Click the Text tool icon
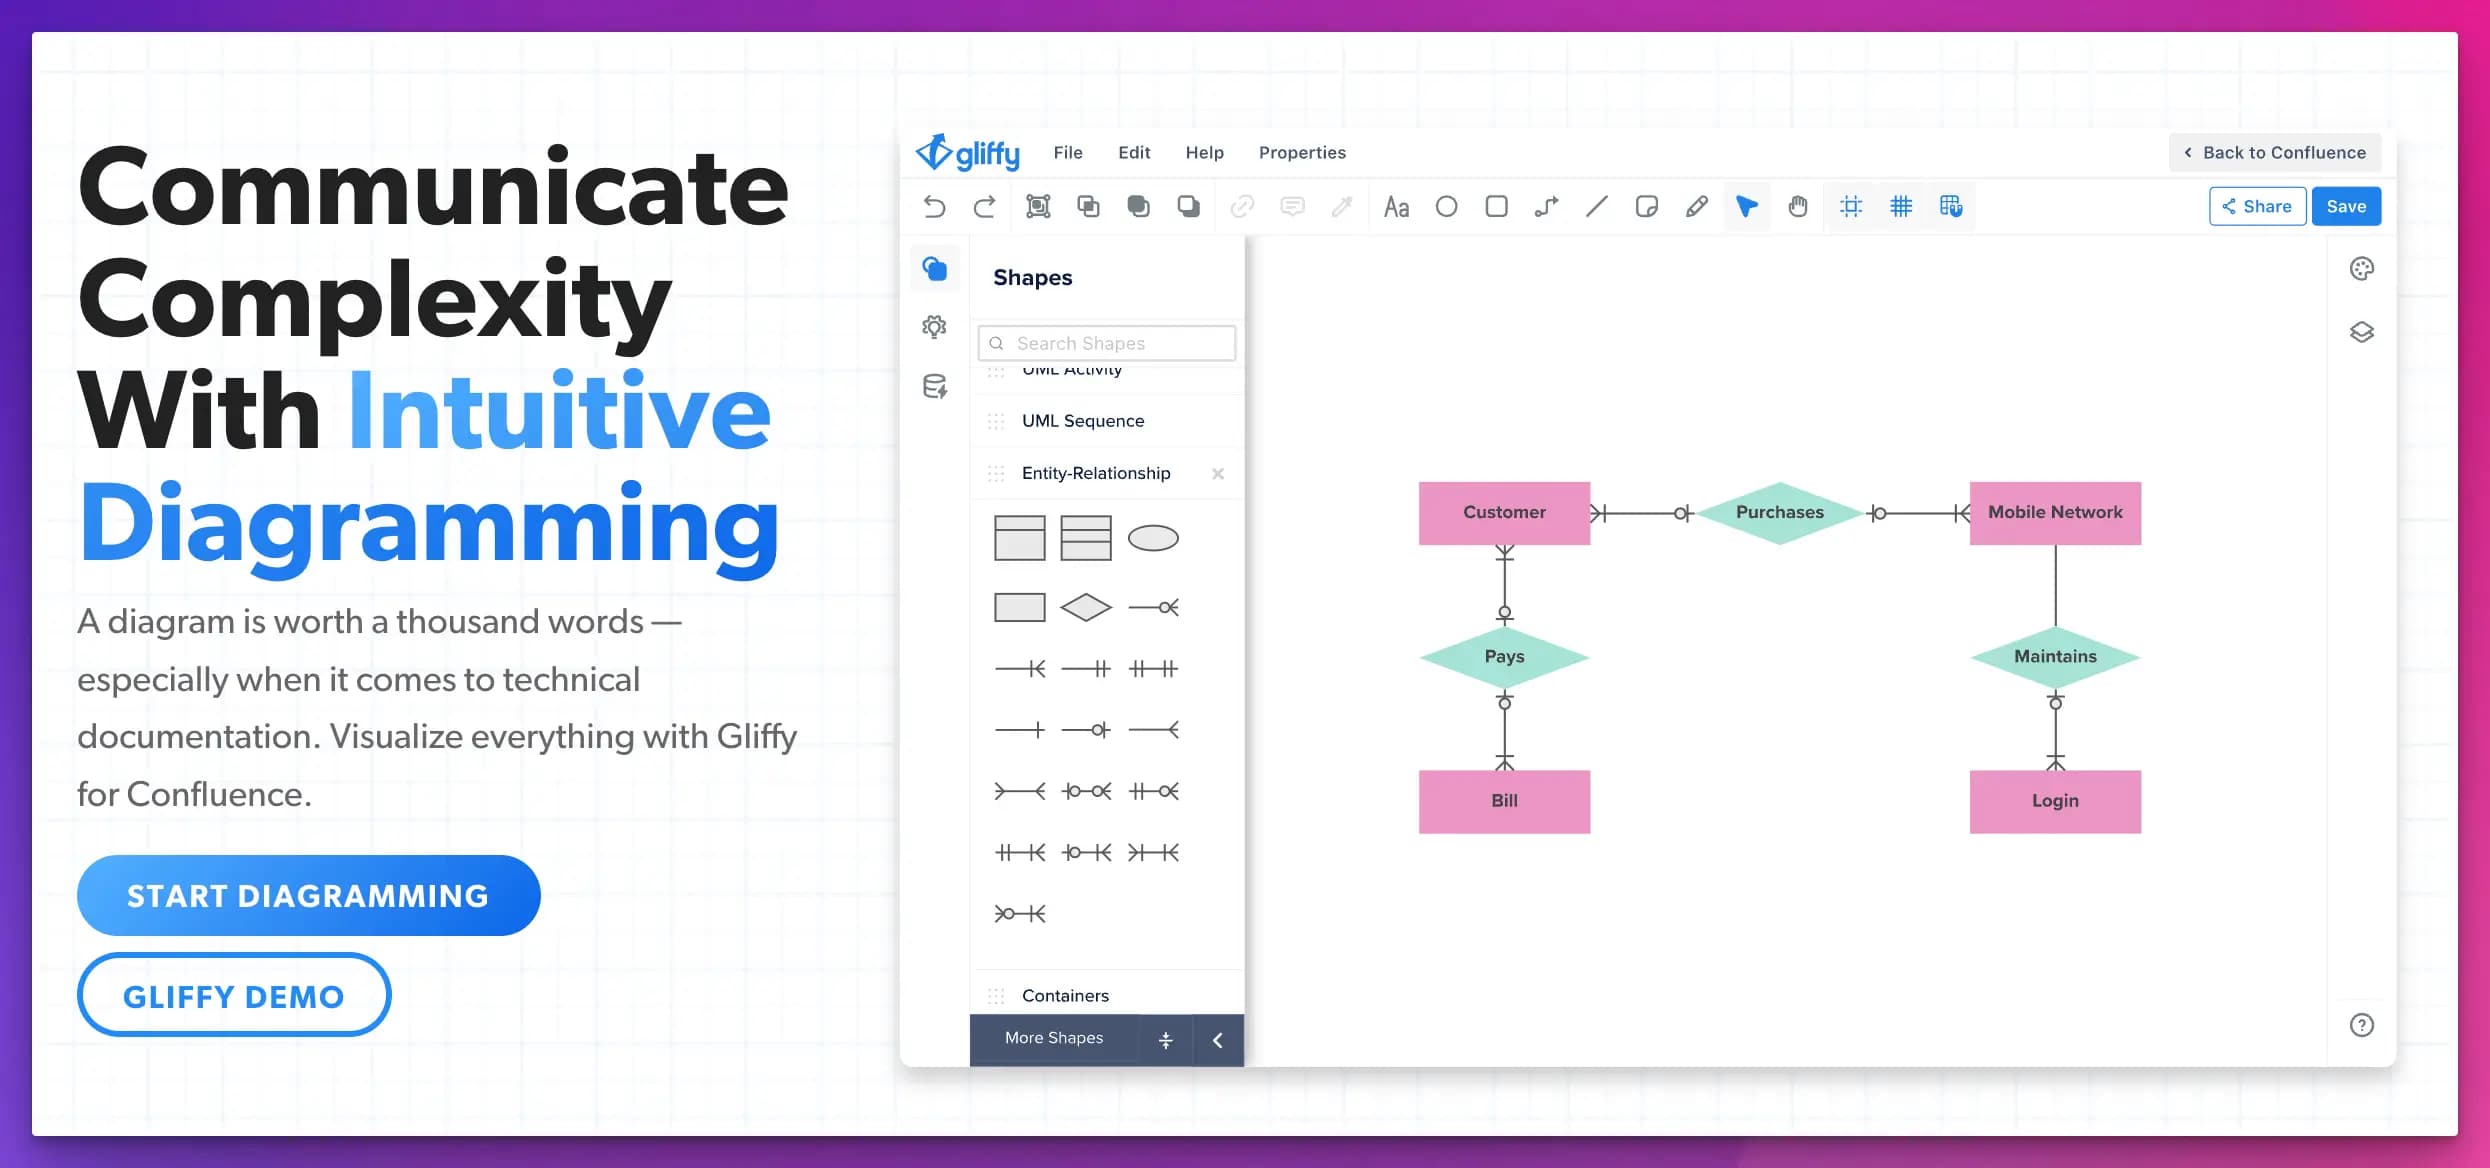The width and height of the screenshot is (2490, 1168). (1396, 206)
